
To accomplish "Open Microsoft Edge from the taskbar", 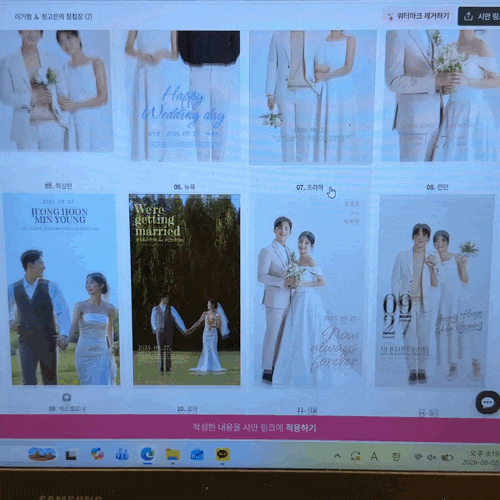I will click(x=147, y=454).
